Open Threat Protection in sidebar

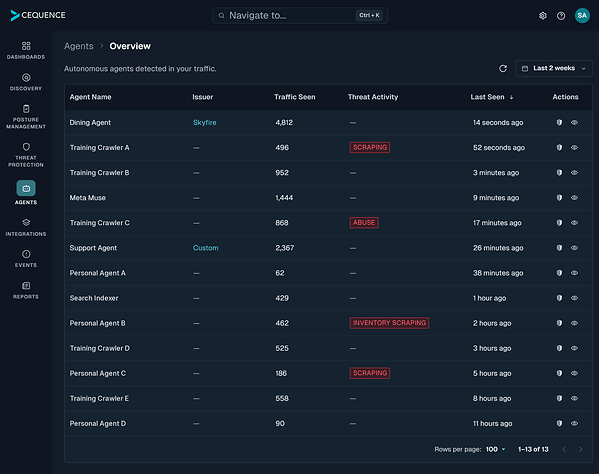pyautogui.click(x=26, y=155)
